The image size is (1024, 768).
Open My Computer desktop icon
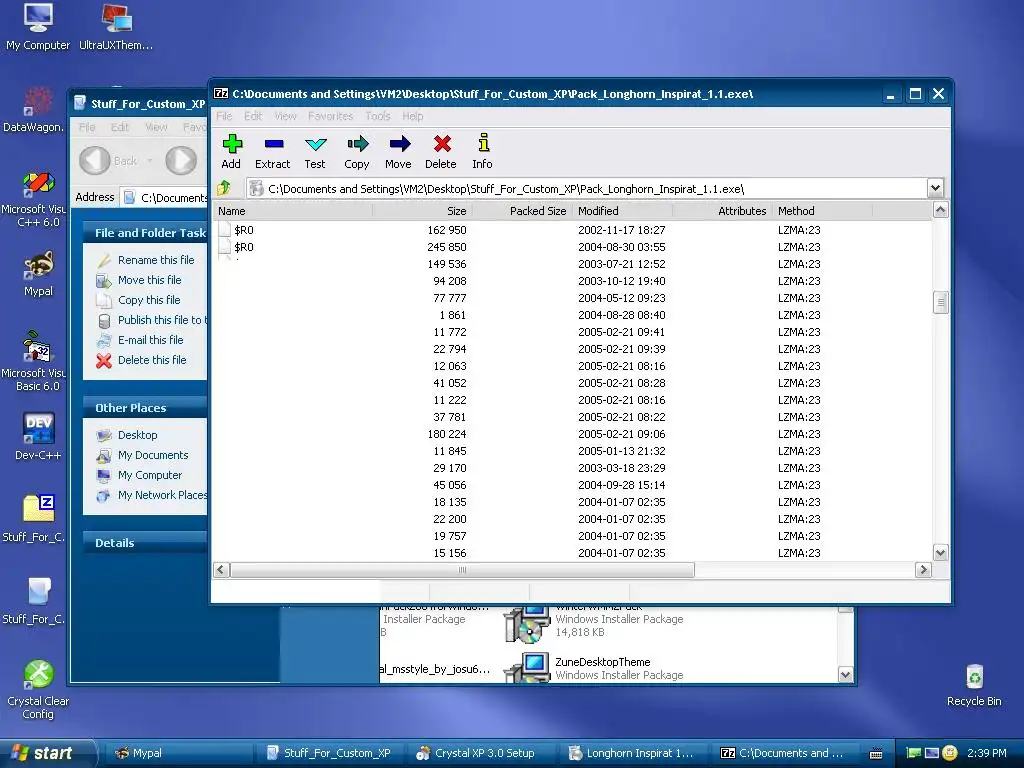[38, 27]
